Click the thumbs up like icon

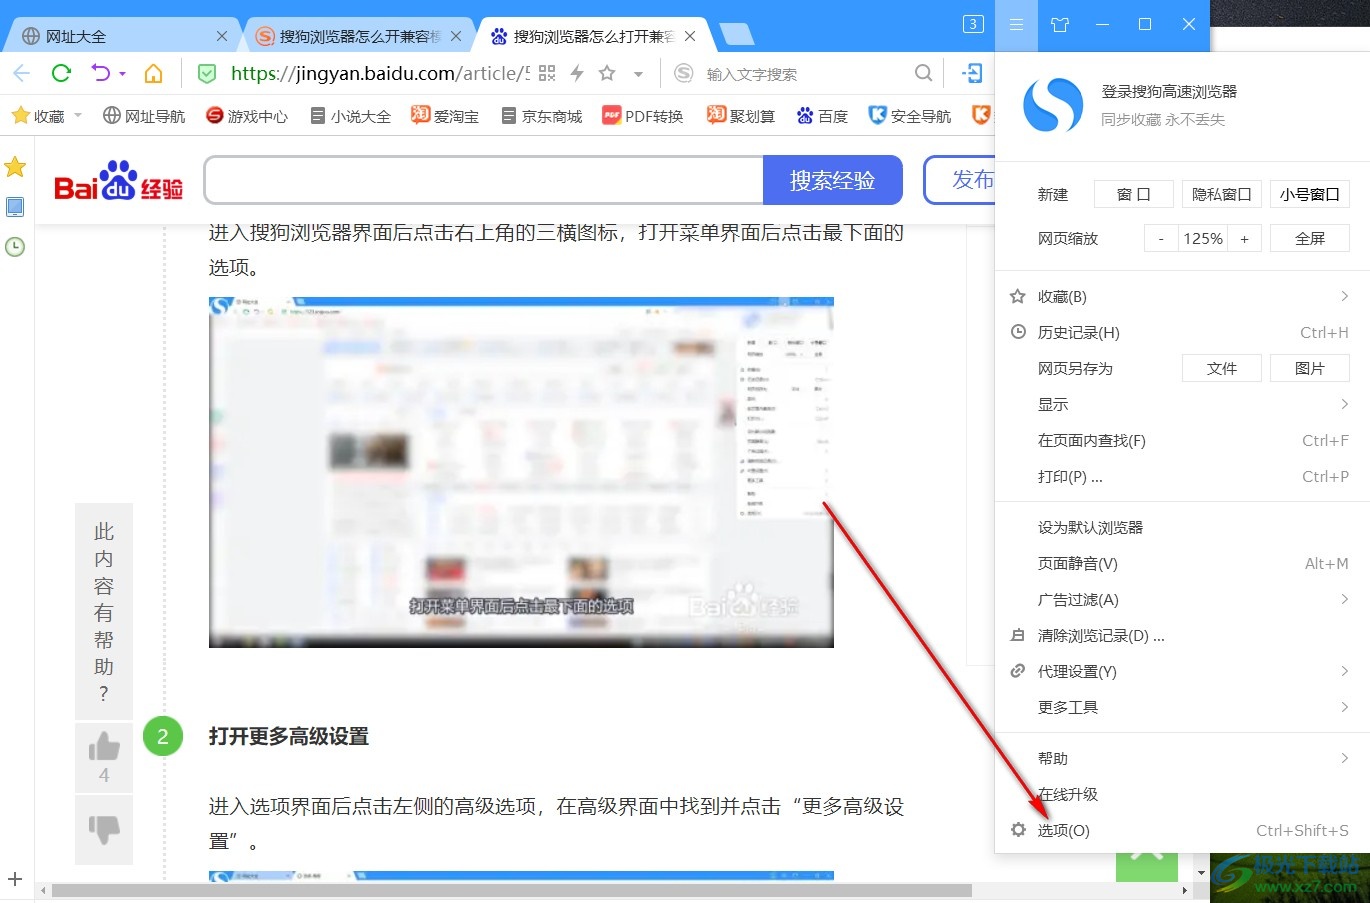click(x=104, y=747)
